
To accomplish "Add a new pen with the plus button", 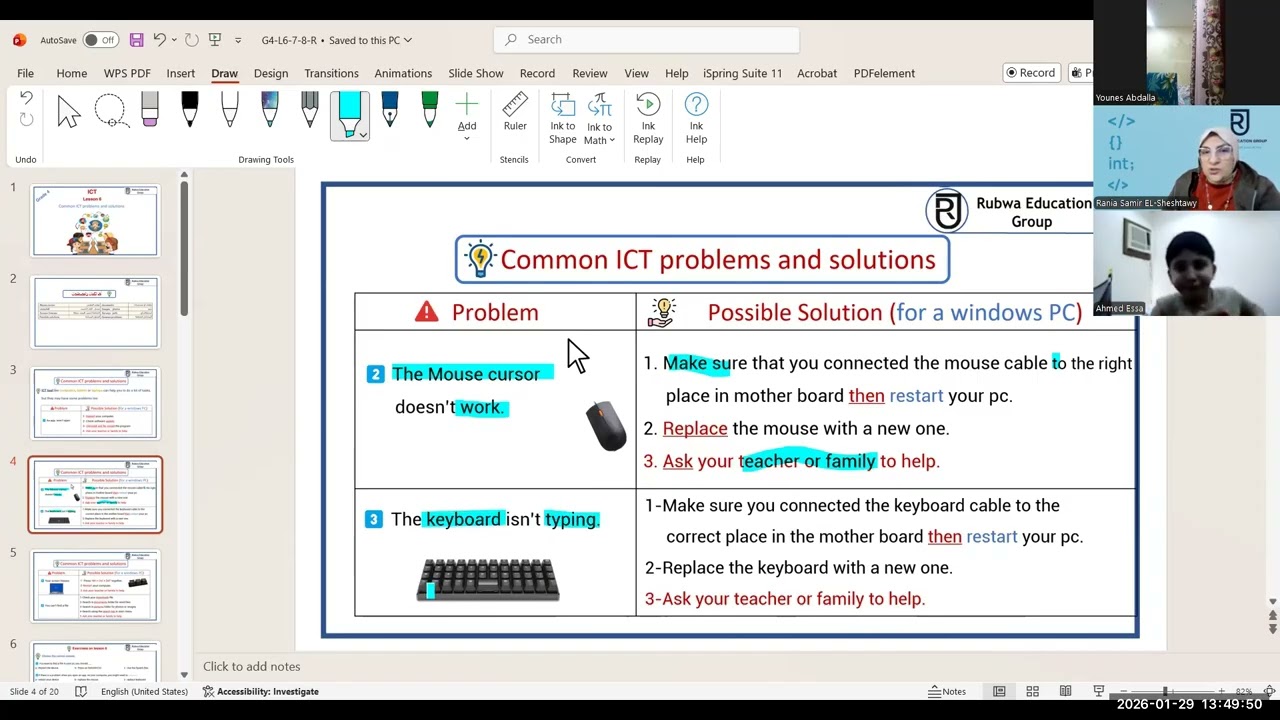I will point(467,116).
